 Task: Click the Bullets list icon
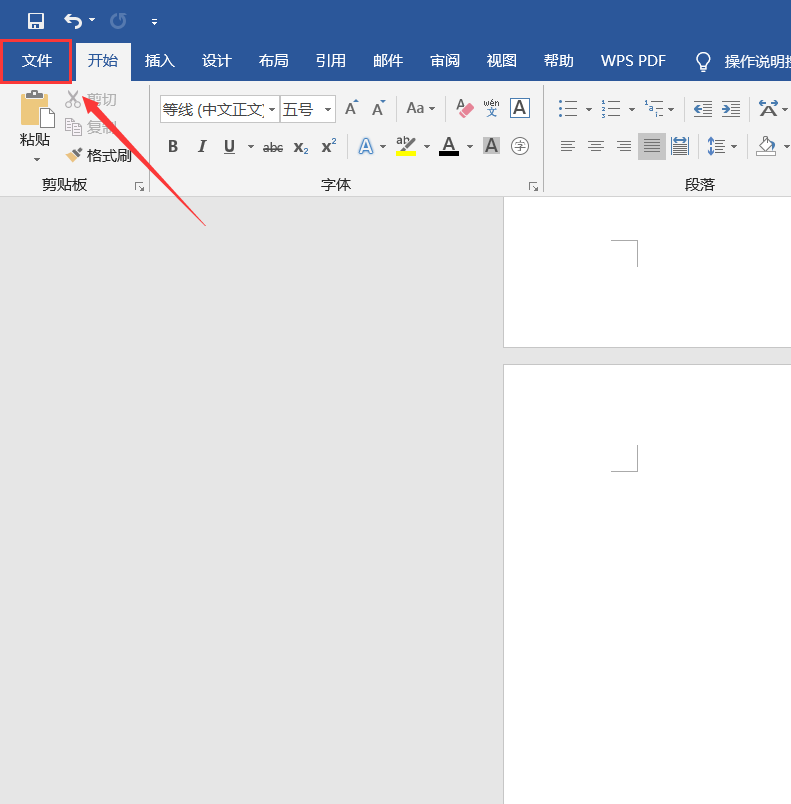(x=568, y=109)
